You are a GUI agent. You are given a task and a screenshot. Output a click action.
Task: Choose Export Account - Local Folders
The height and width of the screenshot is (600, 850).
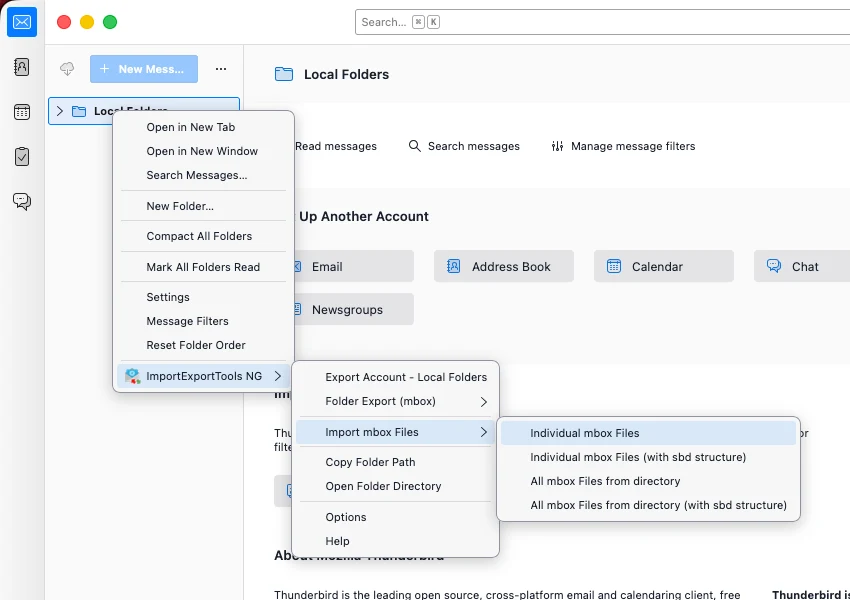pyautogui.click(x=395, y=377)
